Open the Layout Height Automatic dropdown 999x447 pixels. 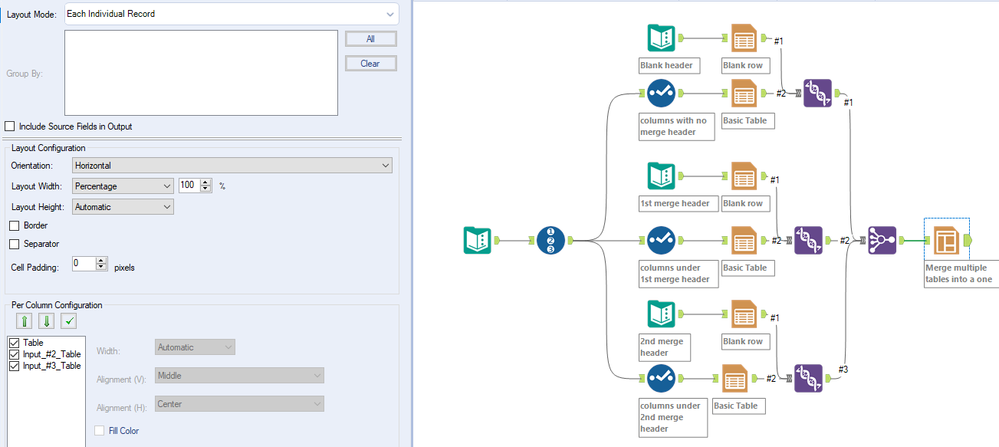(123, 207)
